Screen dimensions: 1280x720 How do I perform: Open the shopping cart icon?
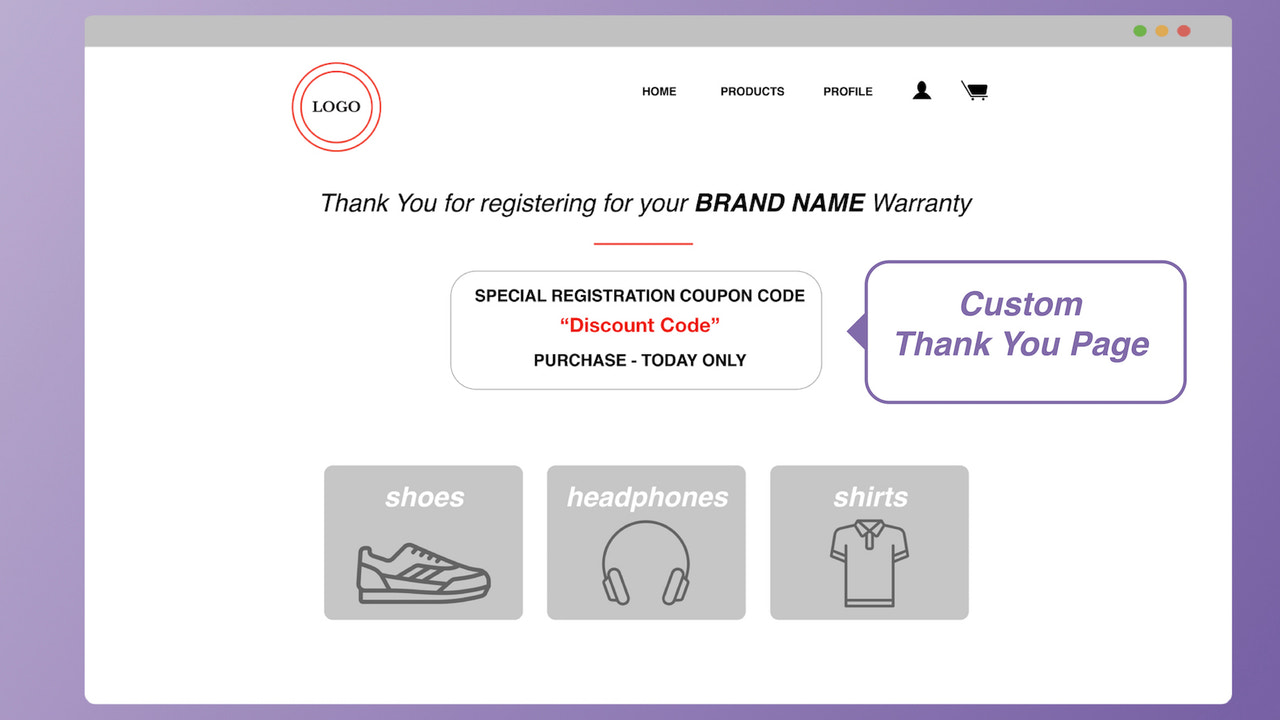[973, 90]
